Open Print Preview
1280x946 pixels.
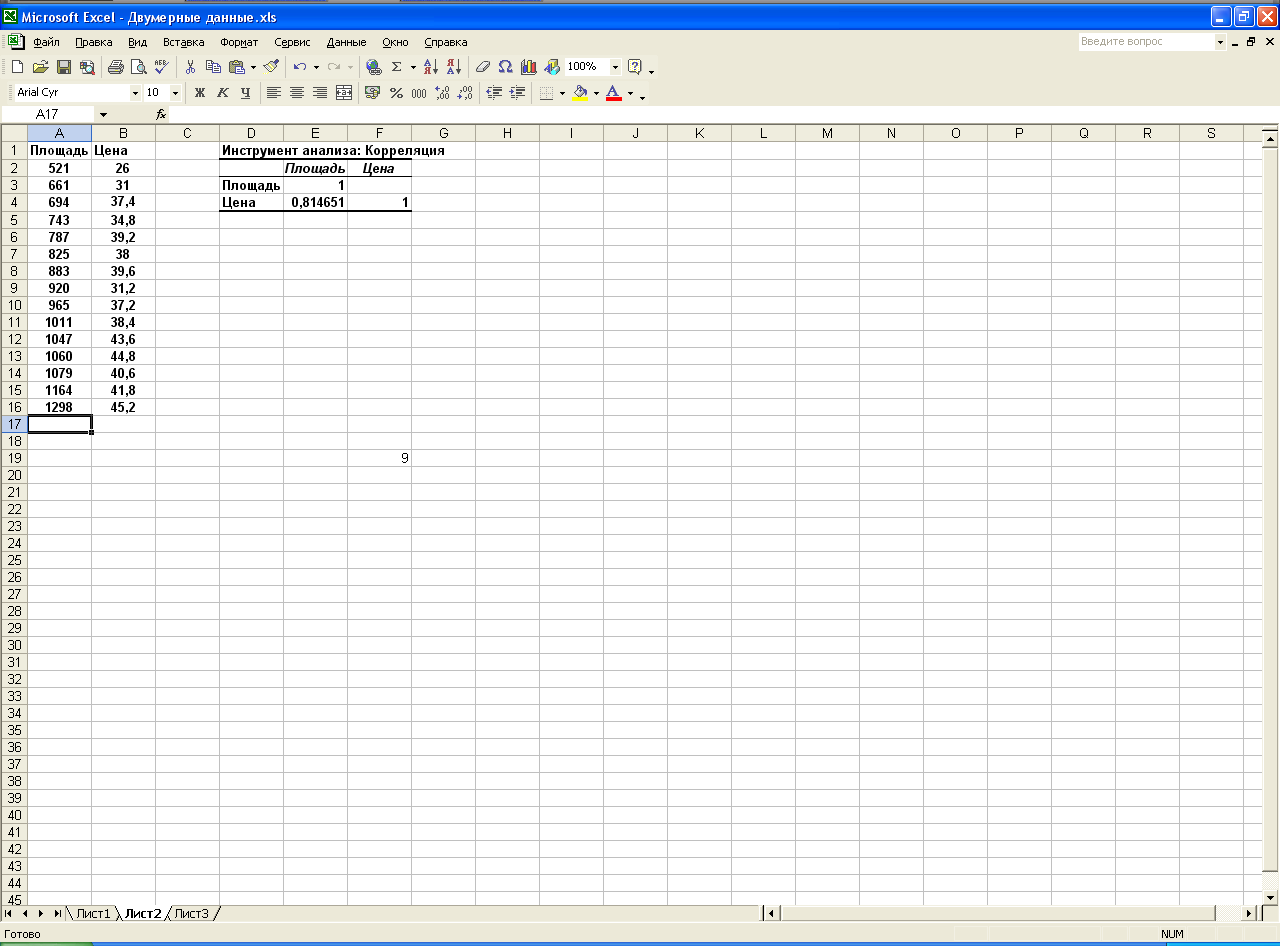[138, 67]
